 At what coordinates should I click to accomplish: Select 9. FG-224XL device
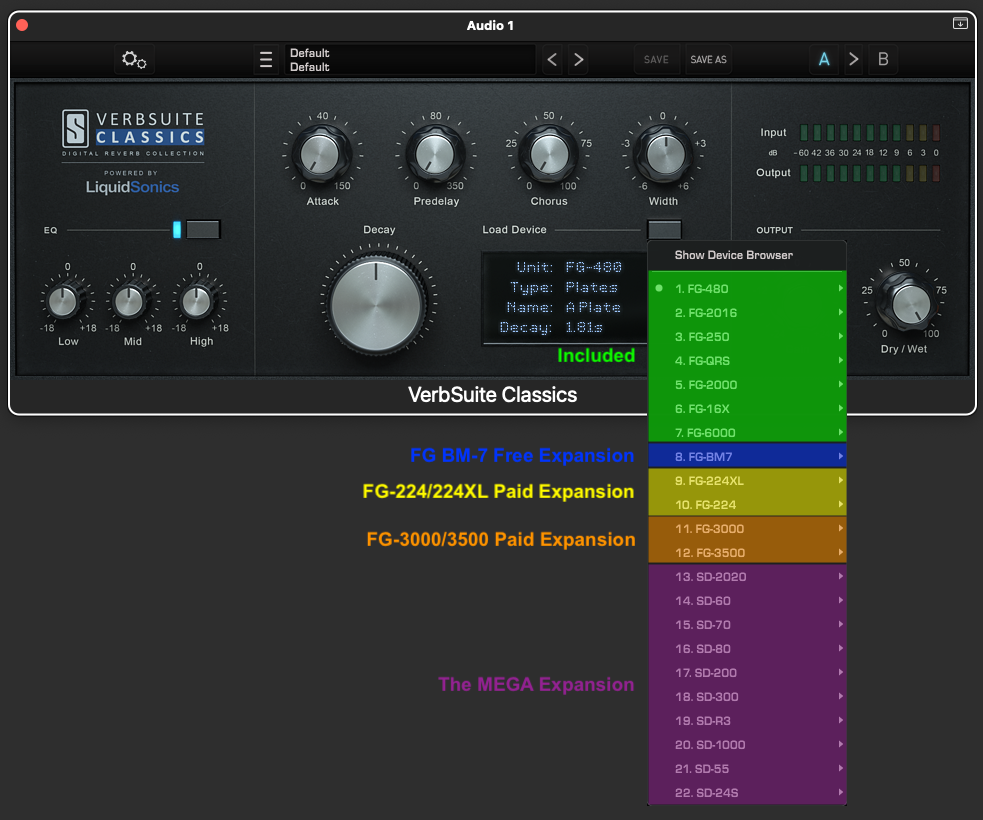[x=747, y=481]
